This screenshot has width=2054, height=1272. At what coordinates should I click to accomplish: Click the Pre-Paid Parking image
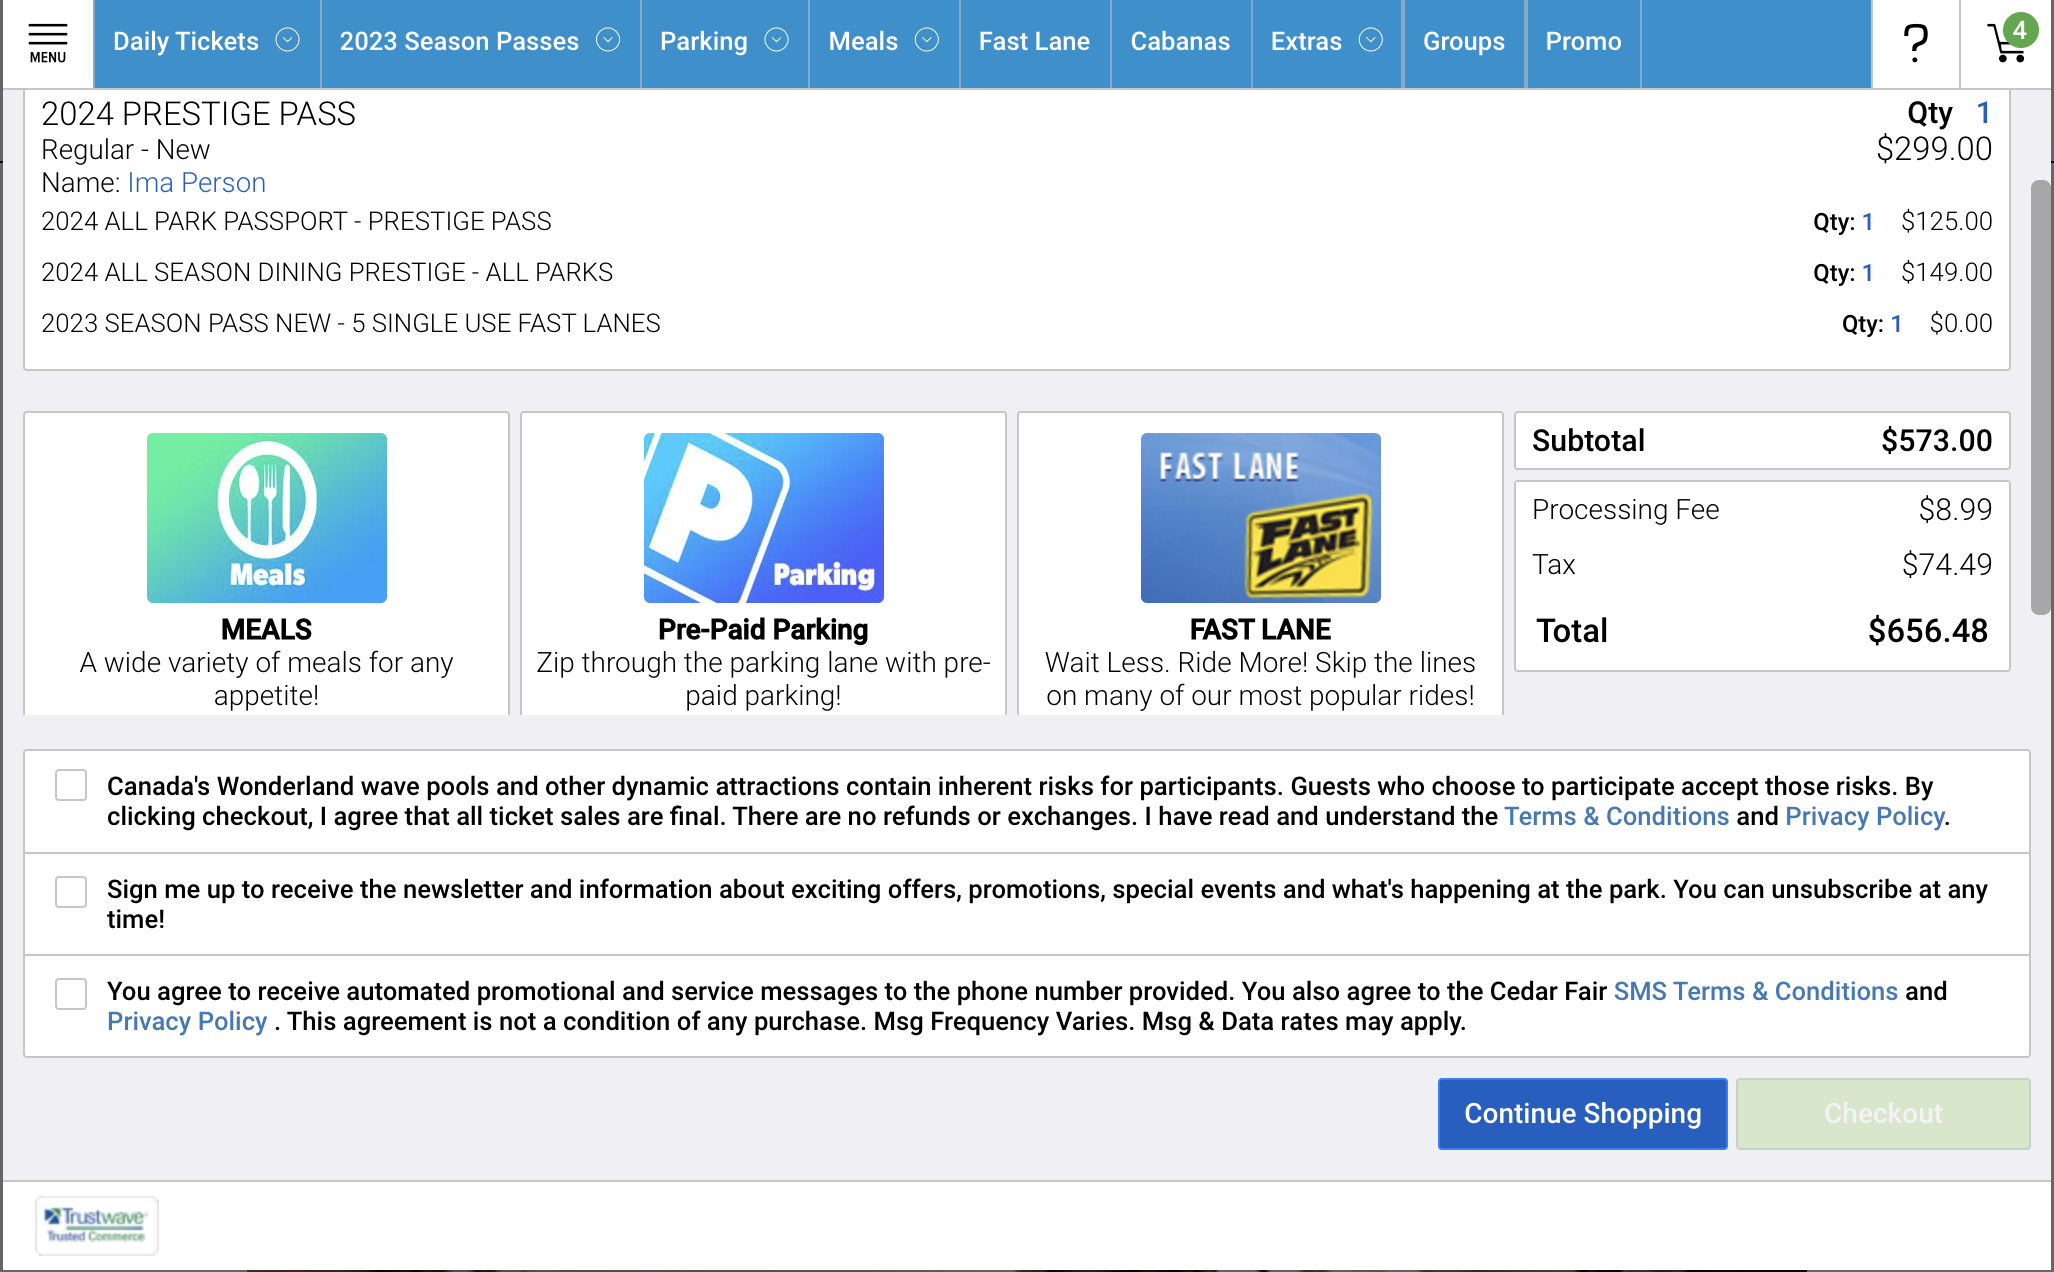[764, 518]
